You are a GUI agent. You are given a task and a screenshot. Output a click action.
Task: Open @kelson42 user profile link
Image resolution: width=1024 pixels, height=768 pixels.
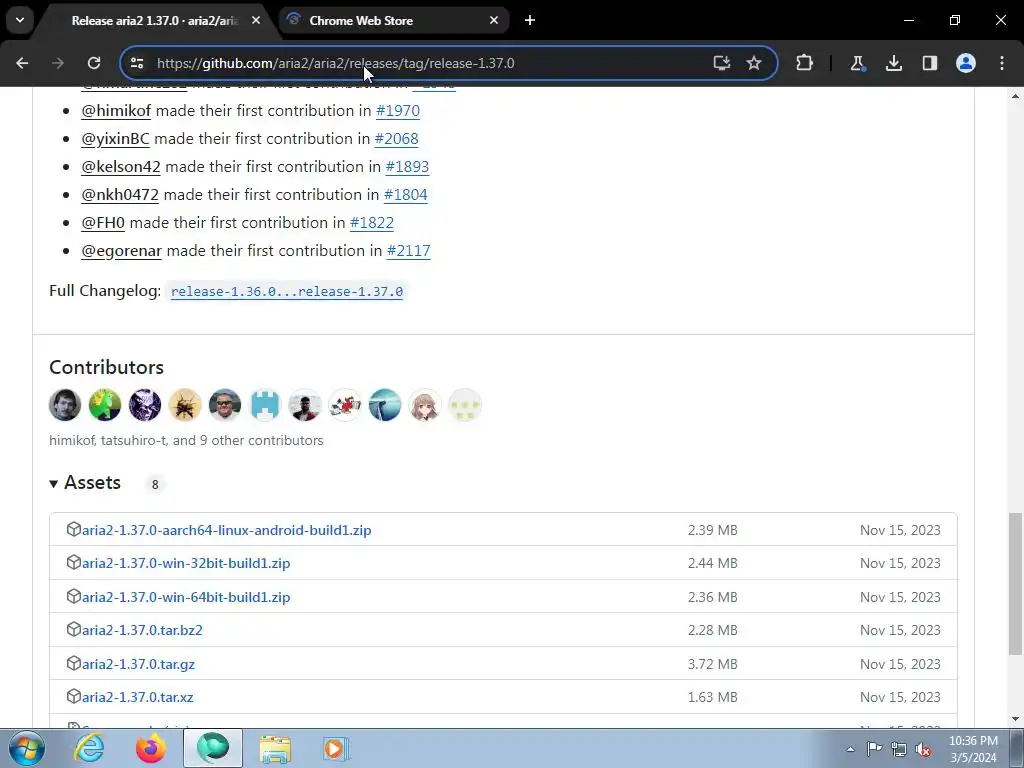pos(121,167)
